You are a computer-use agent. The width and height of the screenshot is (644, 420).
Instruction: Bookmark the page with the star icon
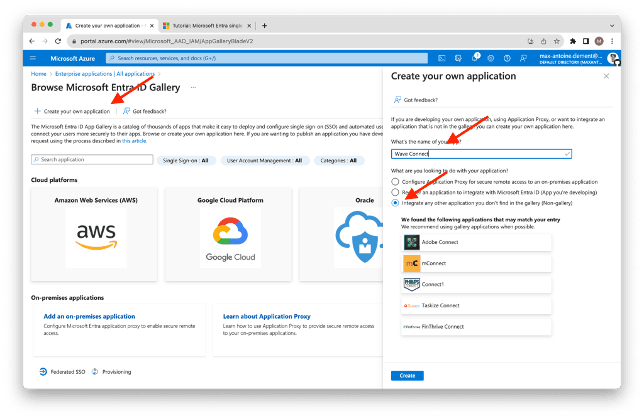click(557, 41)
